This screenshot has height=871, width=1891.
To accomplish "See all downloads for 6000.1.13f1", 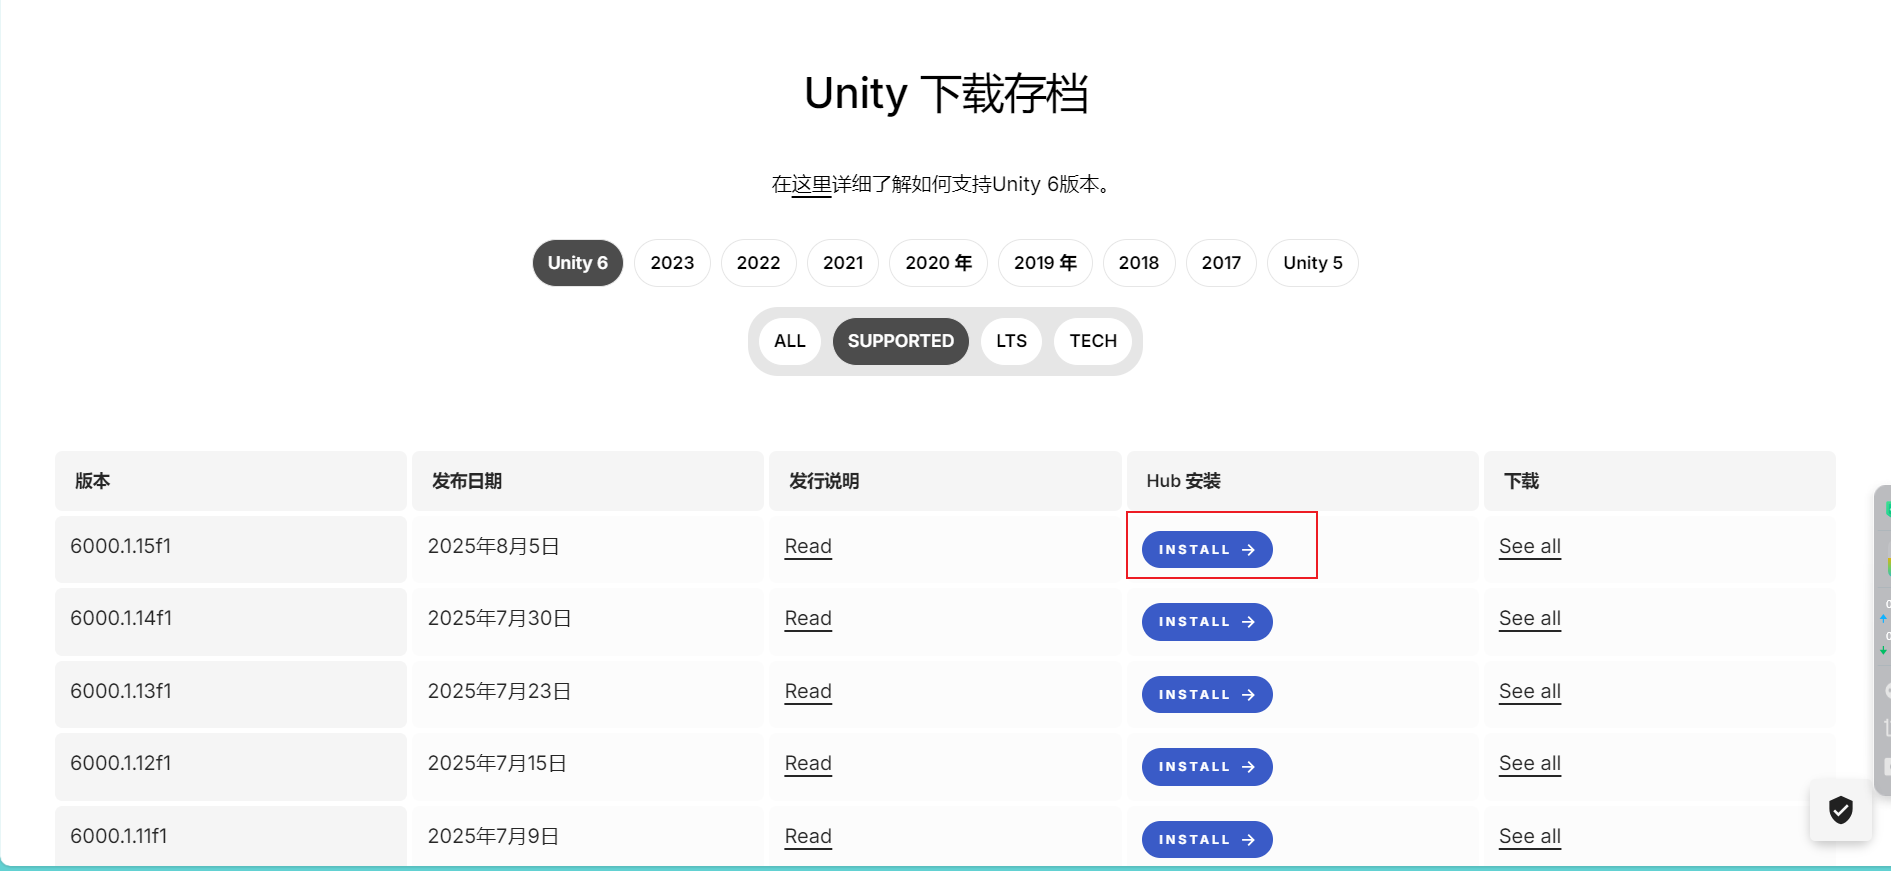I will click(x=1530, y=692).
